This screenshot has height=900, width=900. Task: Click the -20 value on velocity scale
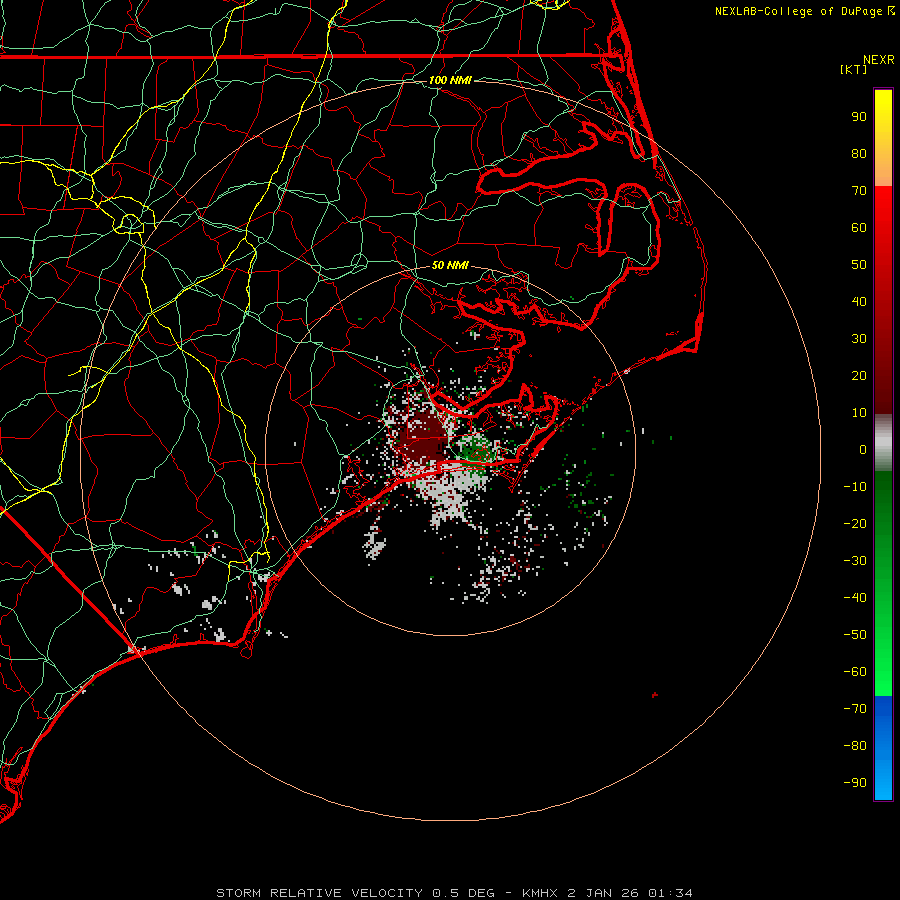(855, 523)
